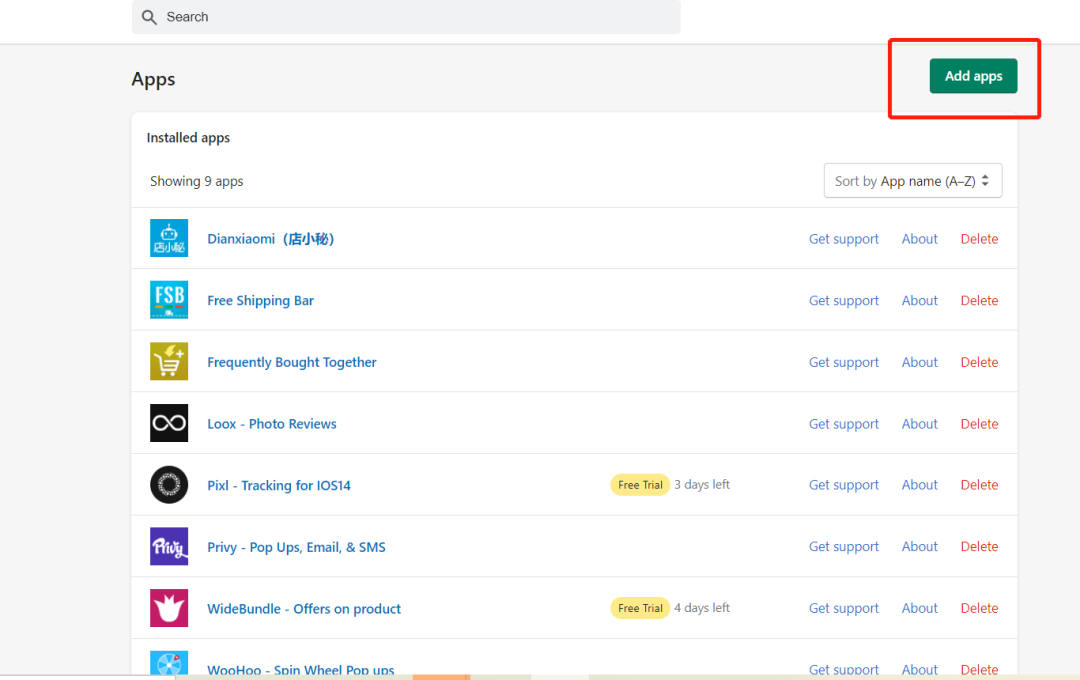The width and height of the screenshot is (1080, 680).
Task: Delete the WooHoo app
Action: (979, 669)
